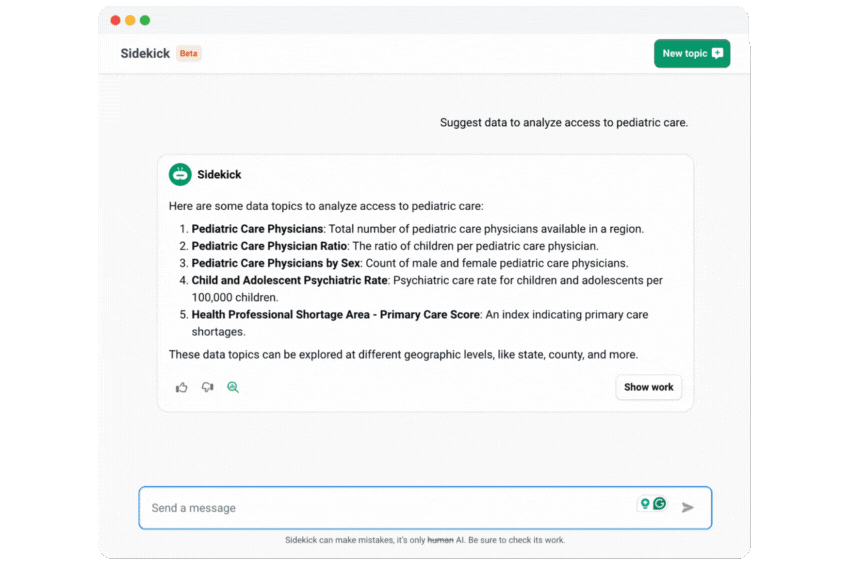The height and width of the screenshot is (574, 850).
Task: Click the green maximize window button
Action: click(x=145, y=20)
